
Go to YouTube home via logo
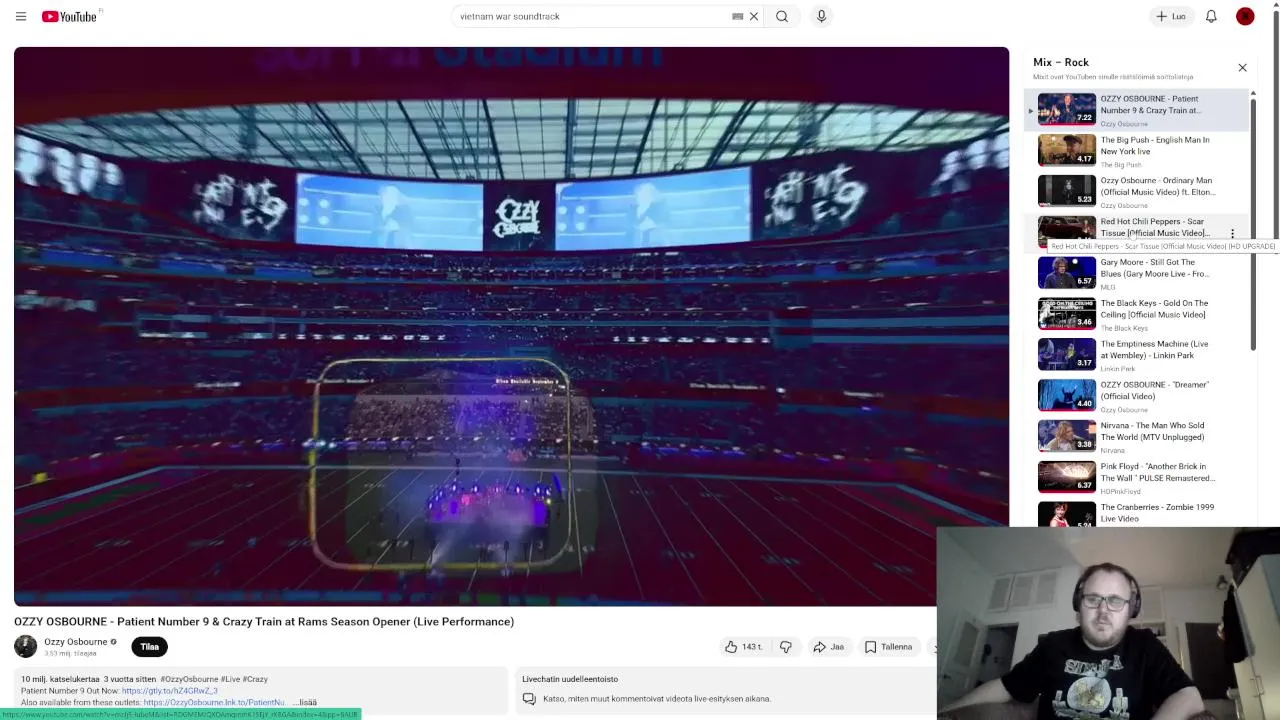coord(70,16)
